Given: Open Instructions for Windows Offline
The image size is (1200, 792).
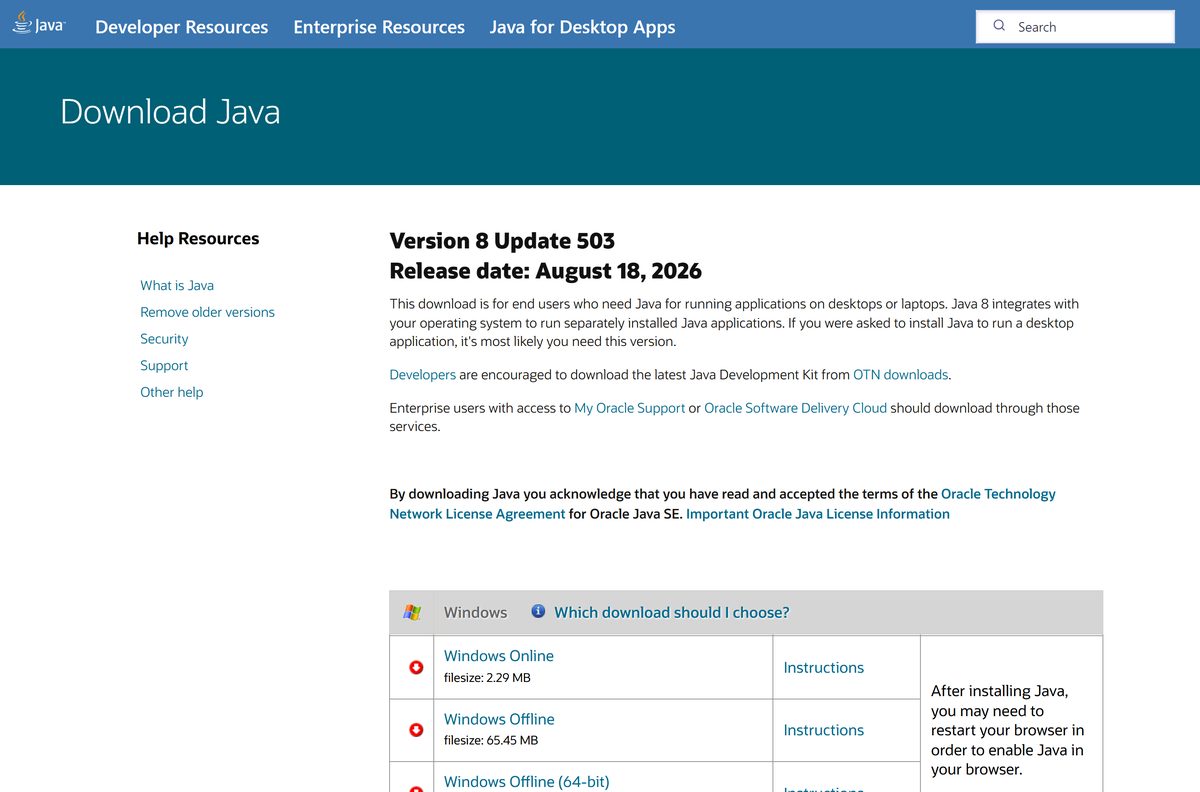Looking at the screenshot, I should [x=824, y=730].
